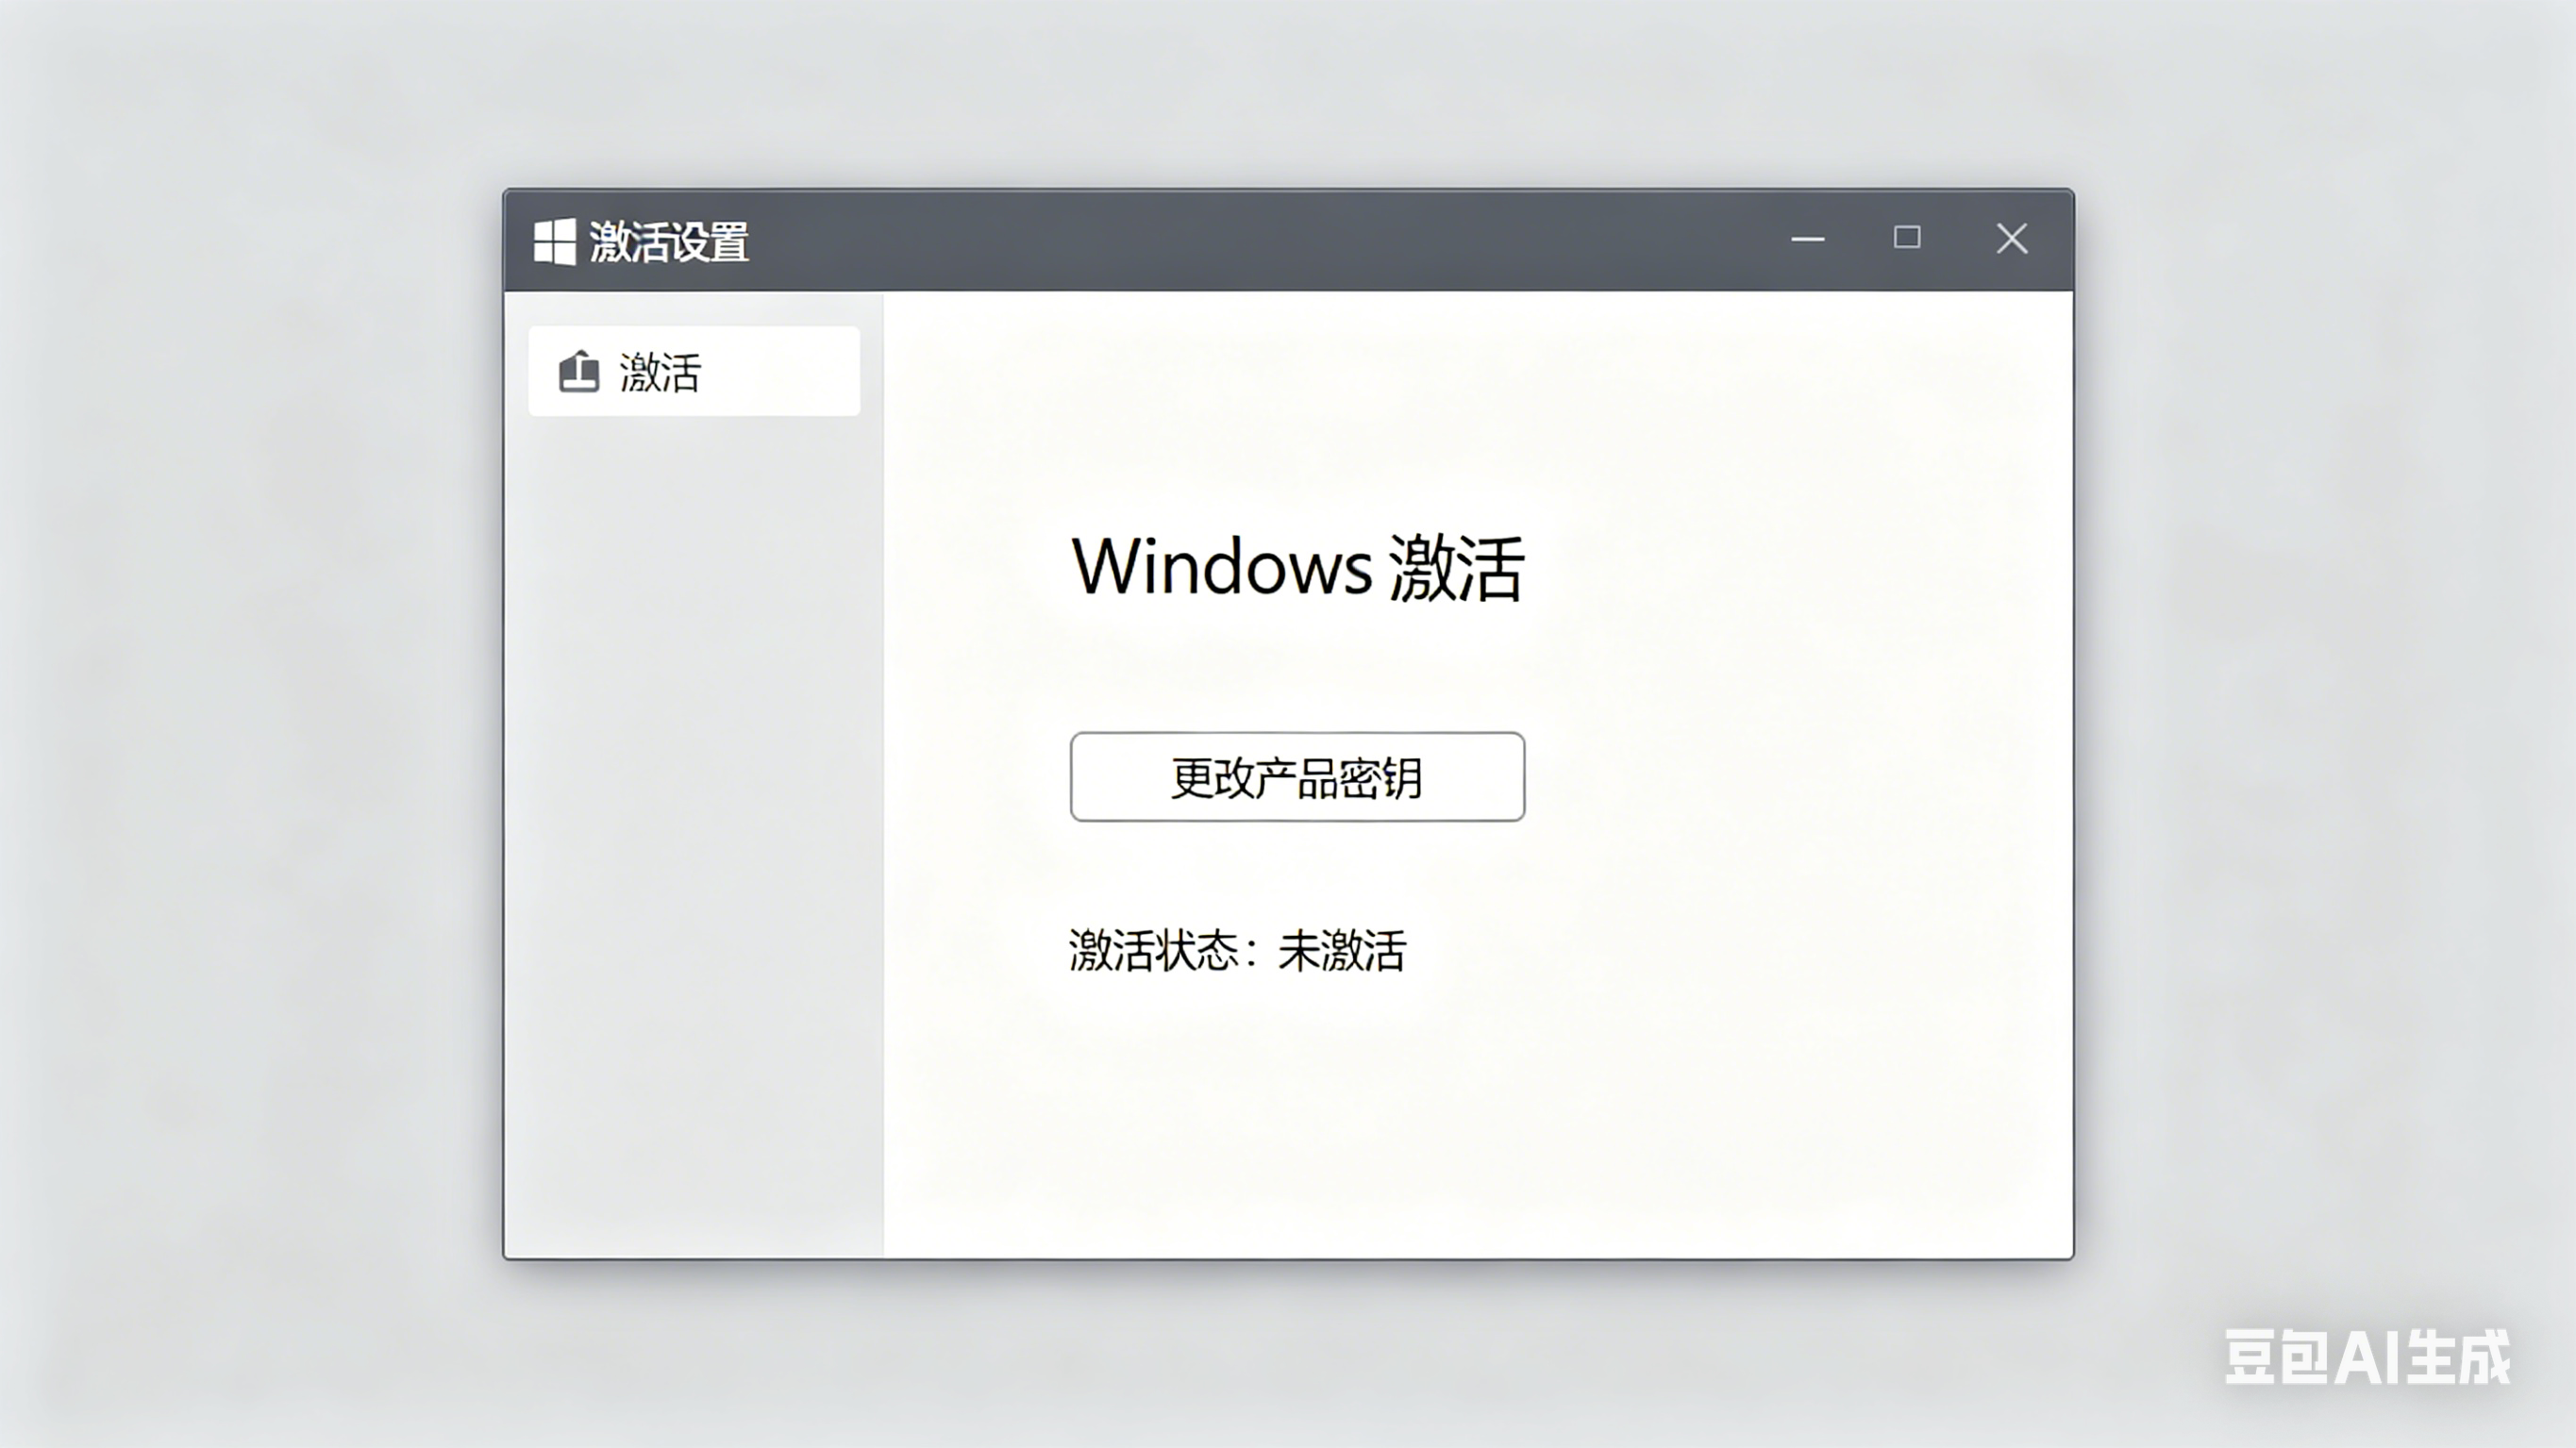The height and width of the screenshot is (1448, 2576).
Task: Click the word Windows in heading
Action: click(x=1220, y=567)
